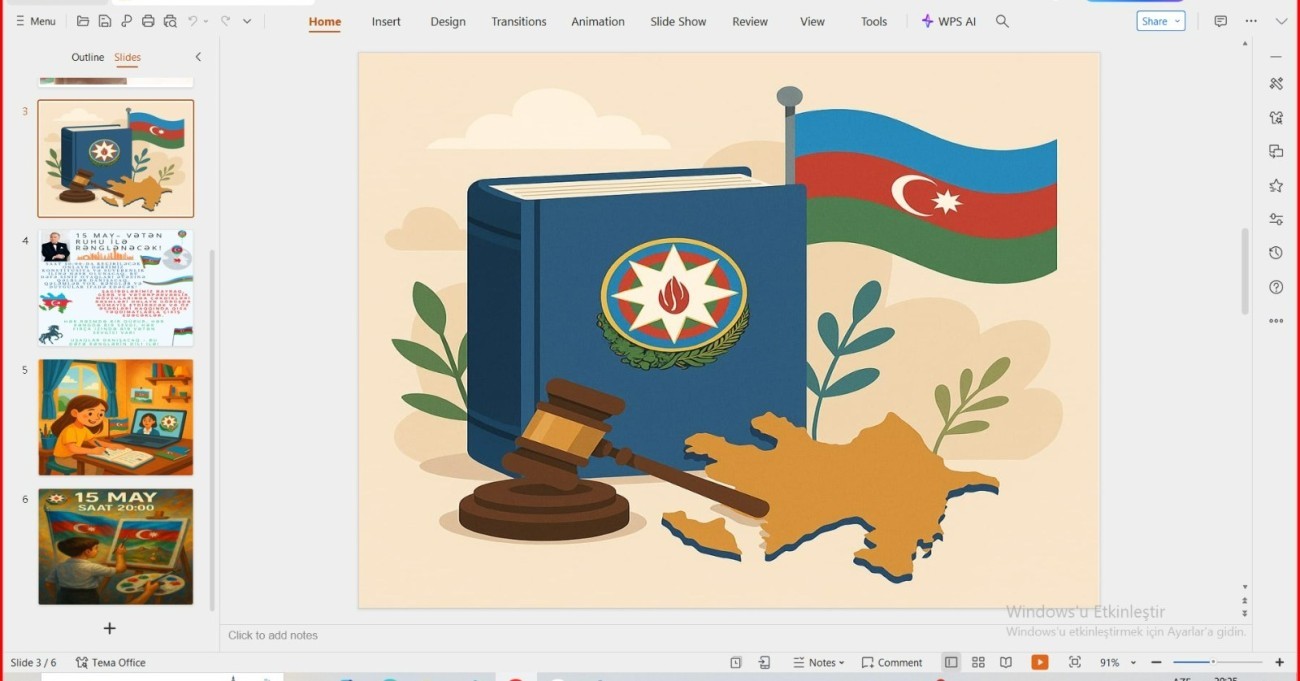The image size is (1300, 681).
Task: Click the Save icon in quick access toolbar
Action: click(104, 21)
